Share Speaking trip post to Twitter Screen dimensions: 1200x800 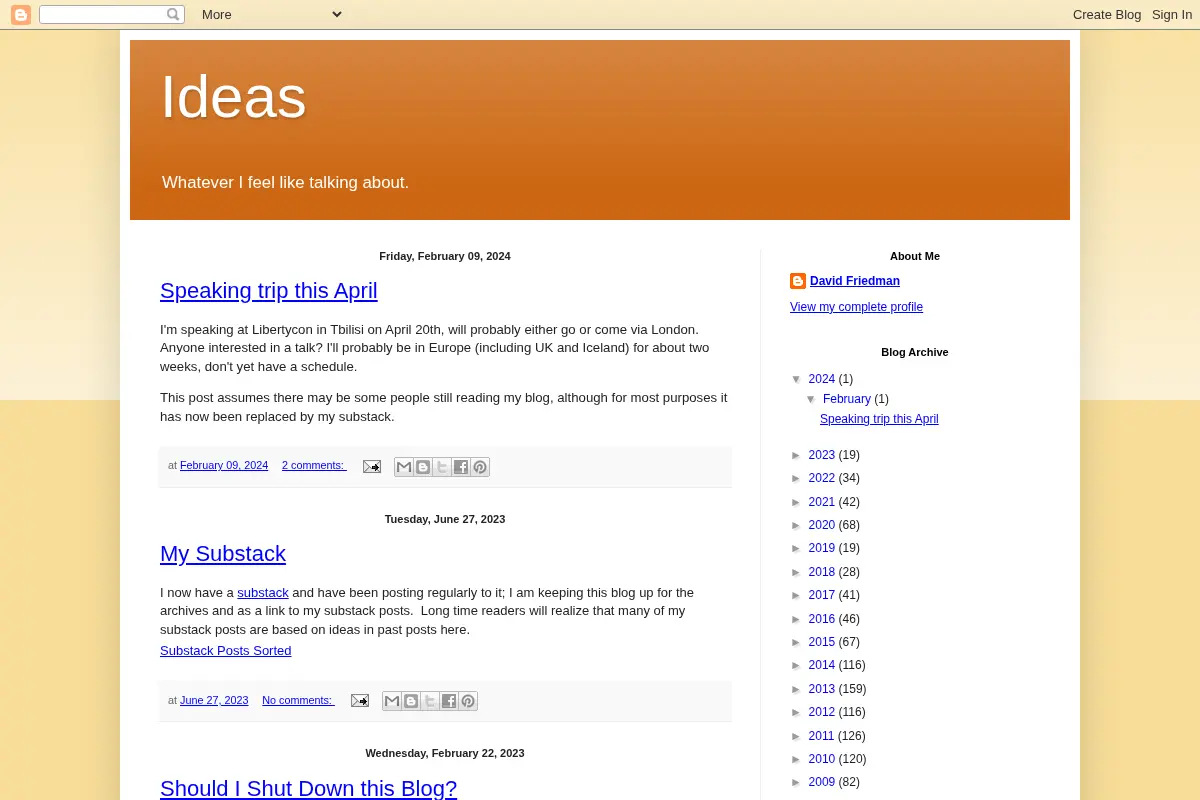coord(442,467)
